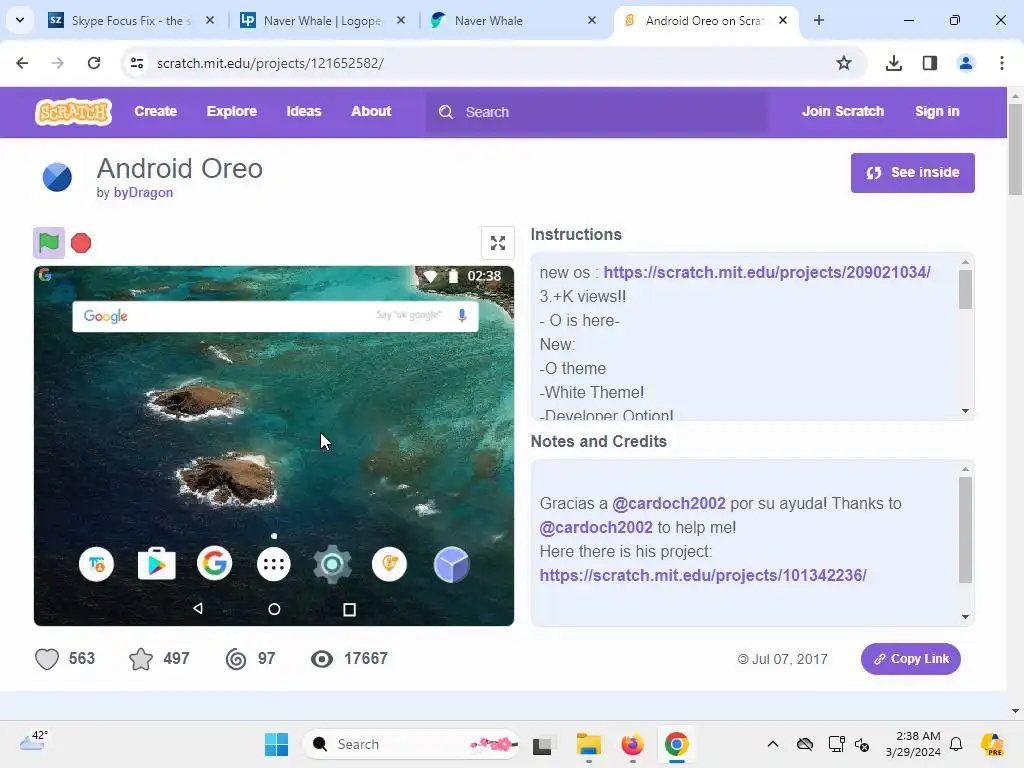Image resolution: width=1024 pixels, height=768 pixels.
Task: Open the About menu item
Action: (371, 111)
